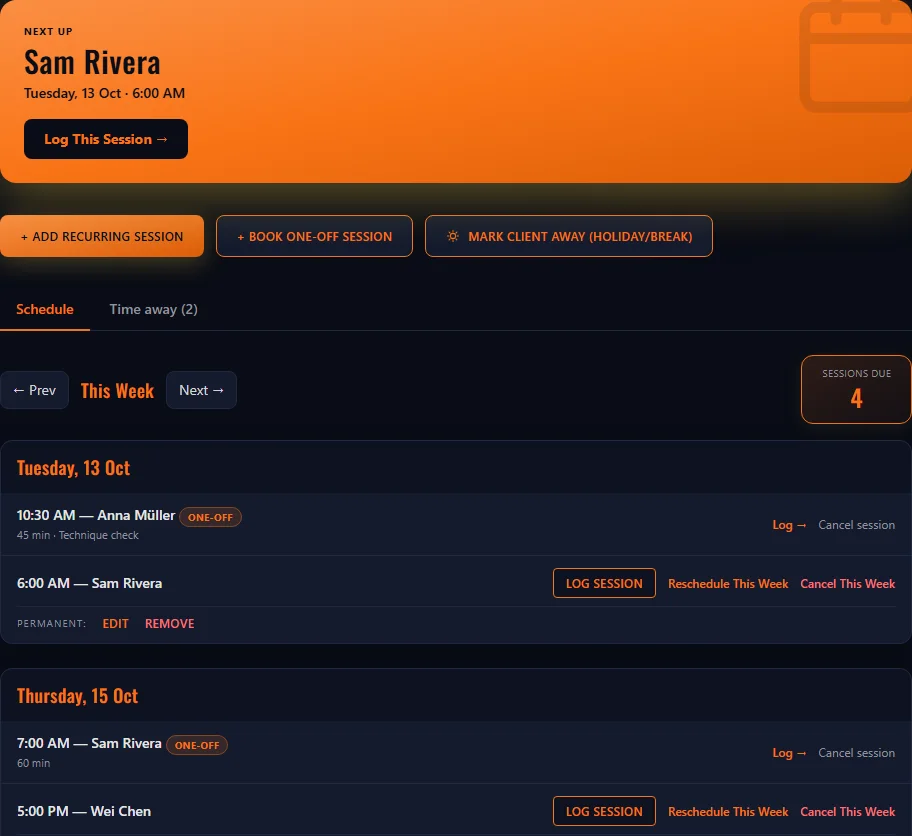Click ONE-OFF badge next to Anna Müller
Viewport: 912px width, 836px height.
(x=210, y=517)
